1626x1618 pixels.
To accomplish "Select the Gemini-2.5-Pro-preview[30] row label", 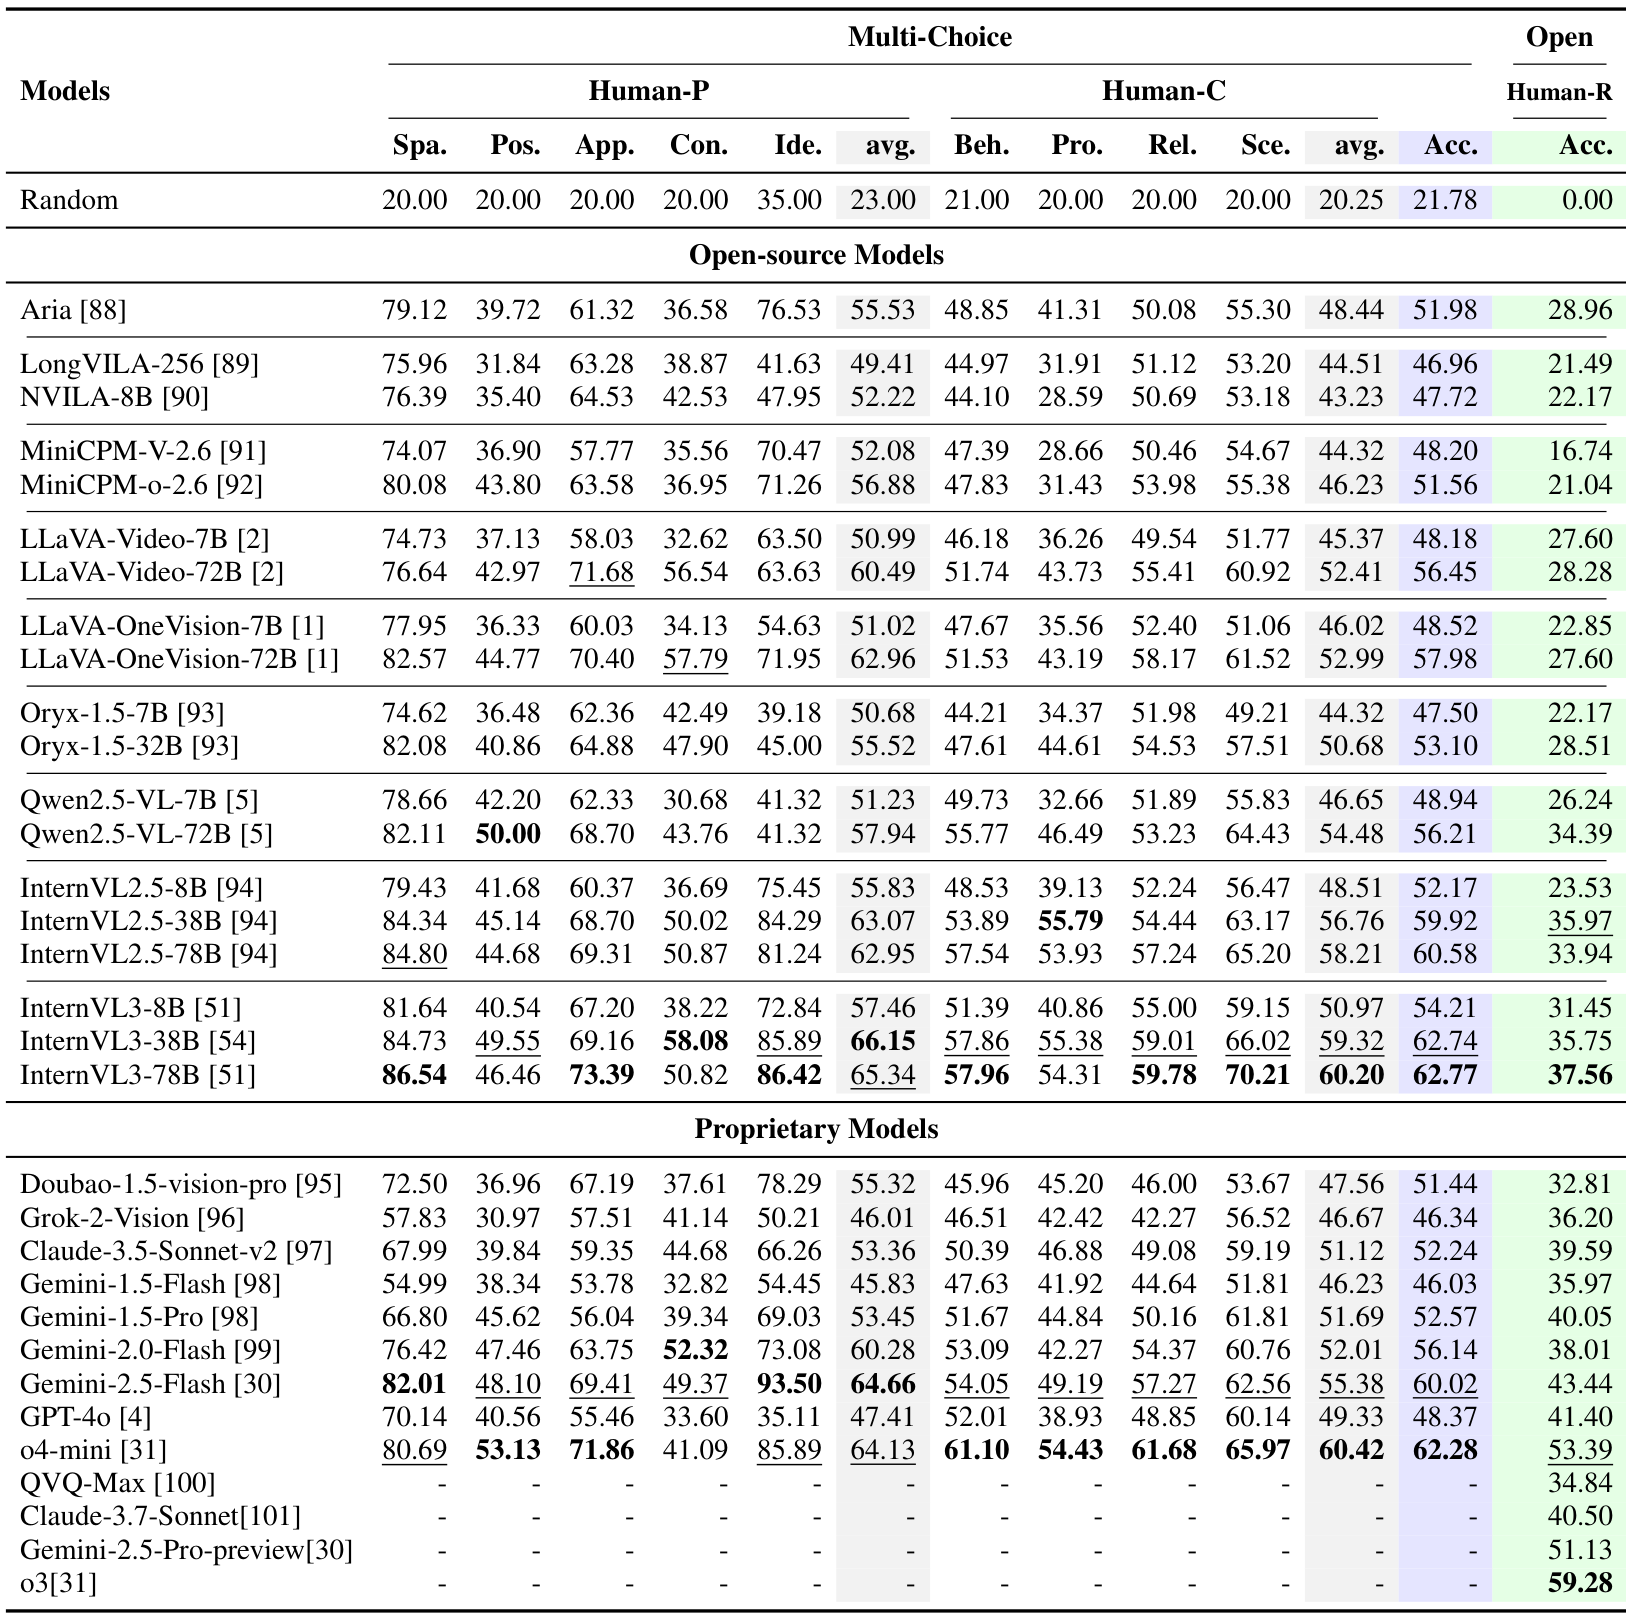I will click(x=186, y=1550).
